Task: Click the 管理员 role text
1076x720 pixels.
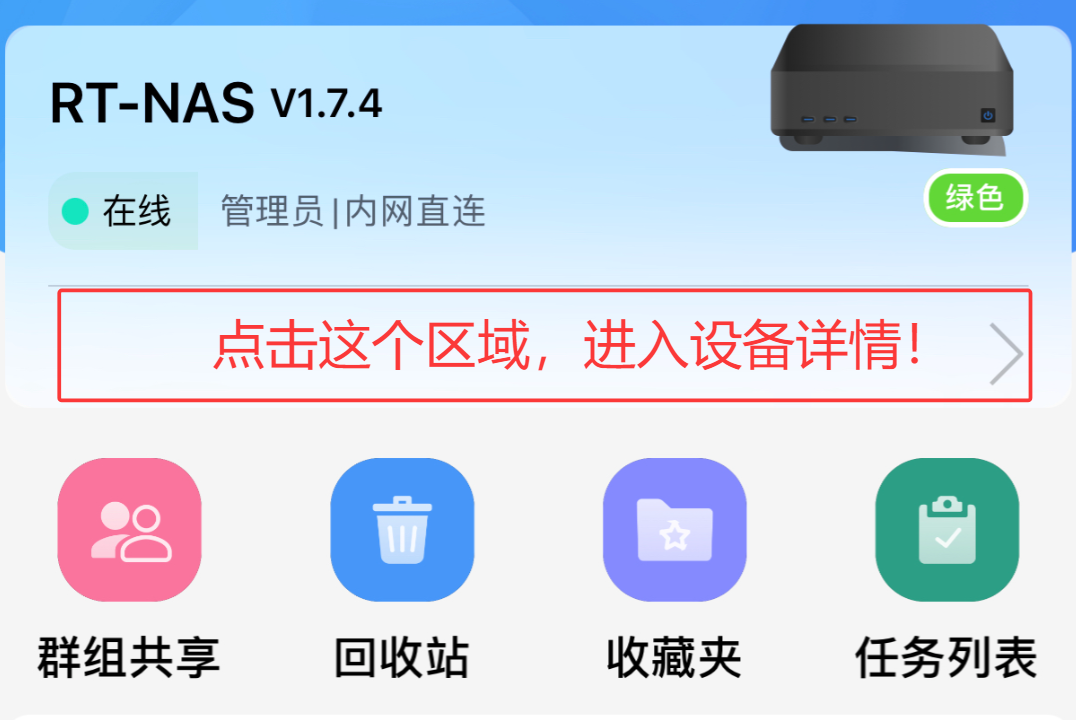Action: point(272,211)
